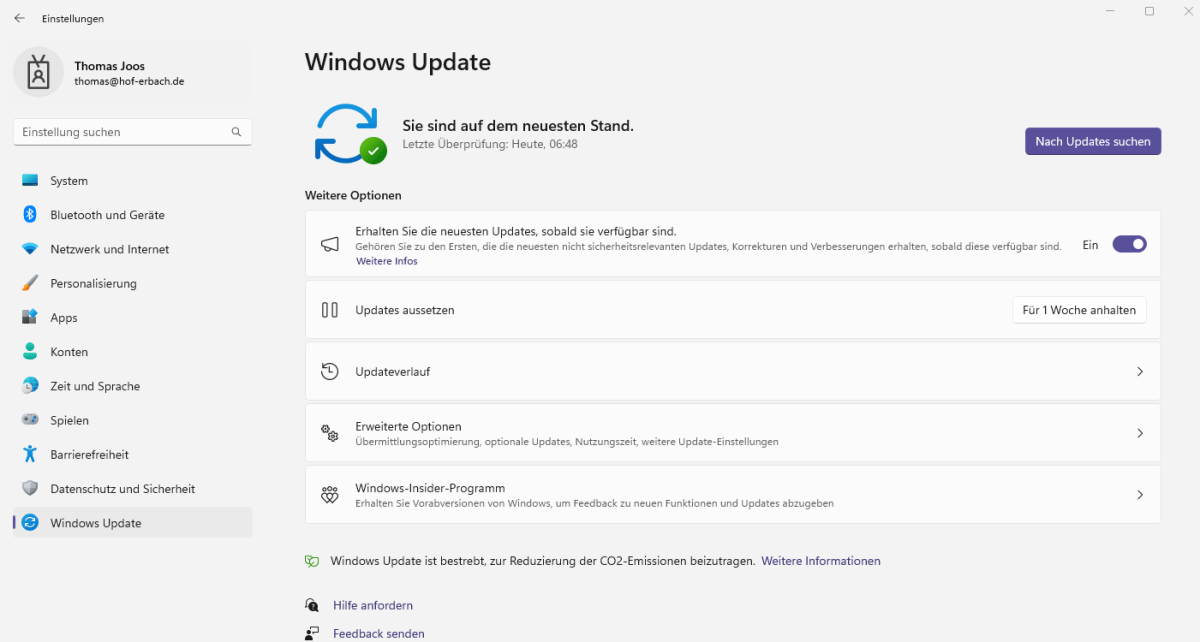Click the Spielen label in sidebar
The width and height of the screenshot is (1200, 642).
70,420
